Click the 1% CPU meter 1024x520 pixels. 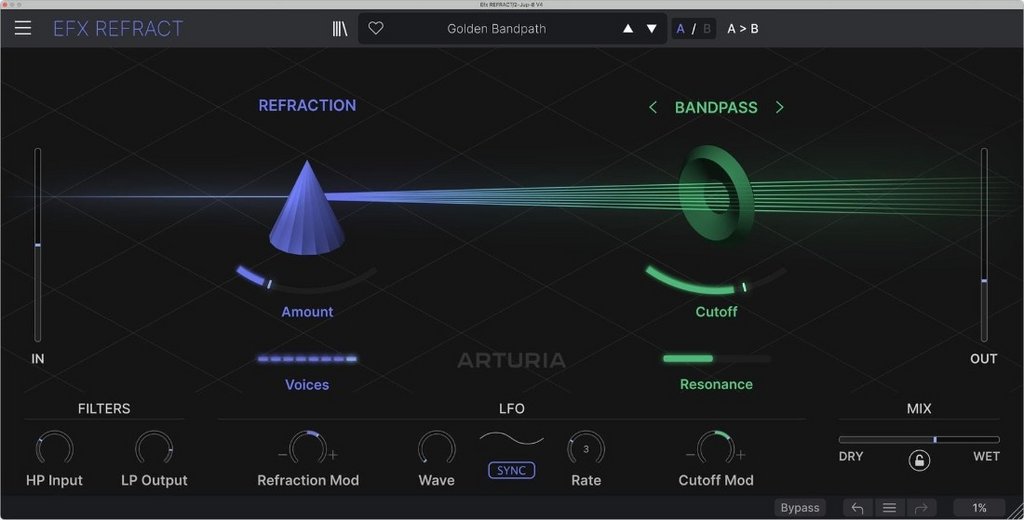(979, 508)
